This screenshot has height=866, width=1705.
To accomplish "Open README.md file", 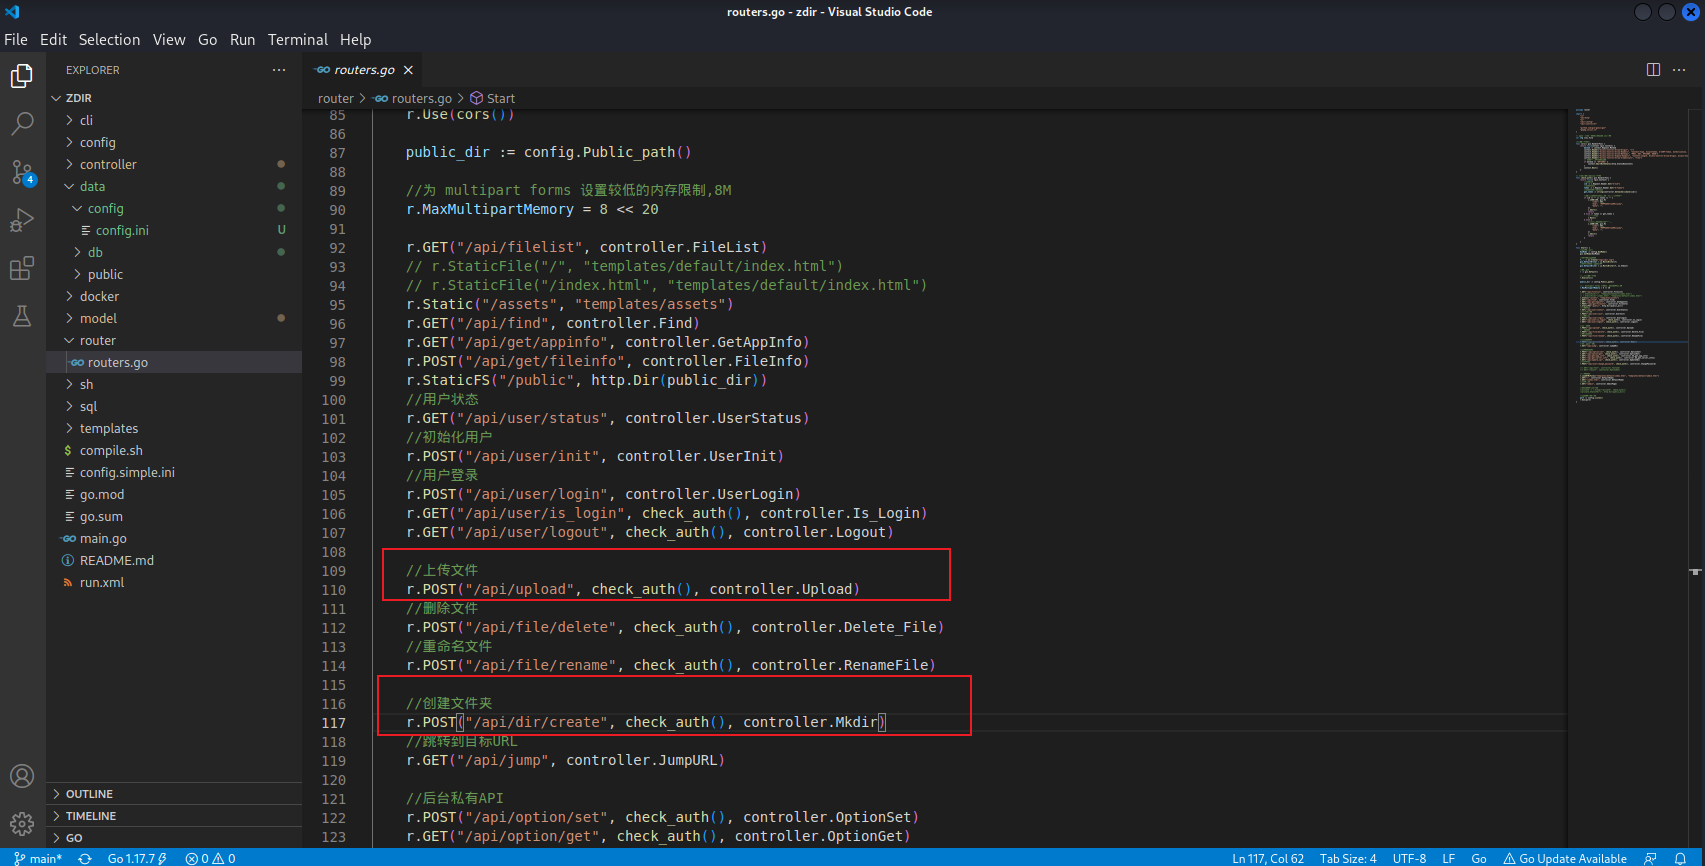I will (x=174, y=560).
